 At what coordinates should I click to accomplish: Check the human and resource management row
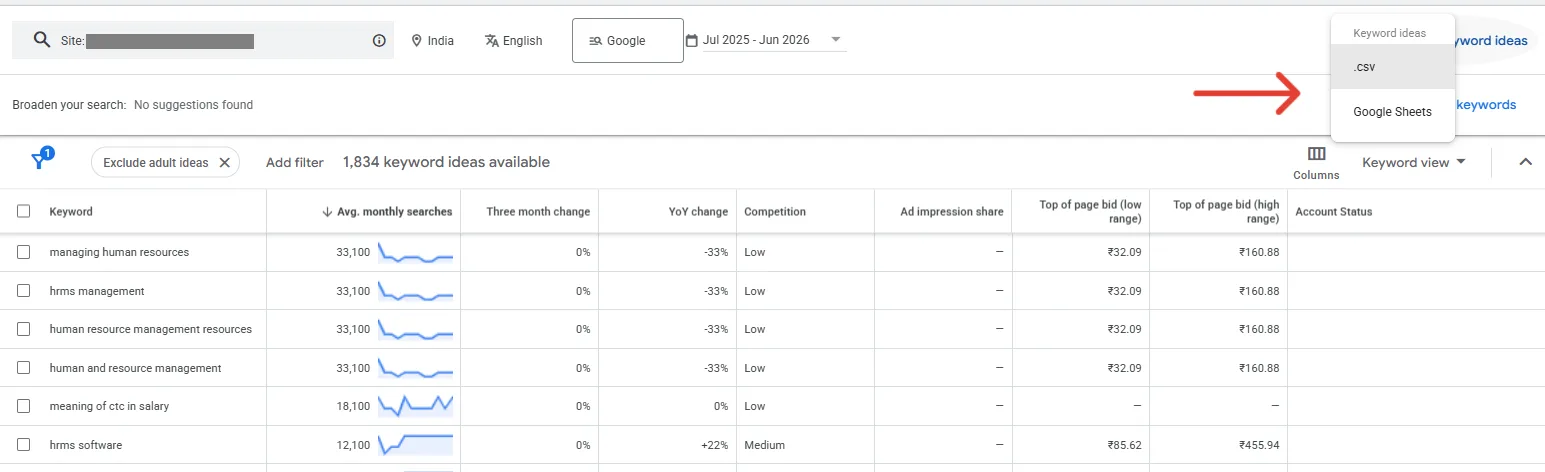click(24, 368)
